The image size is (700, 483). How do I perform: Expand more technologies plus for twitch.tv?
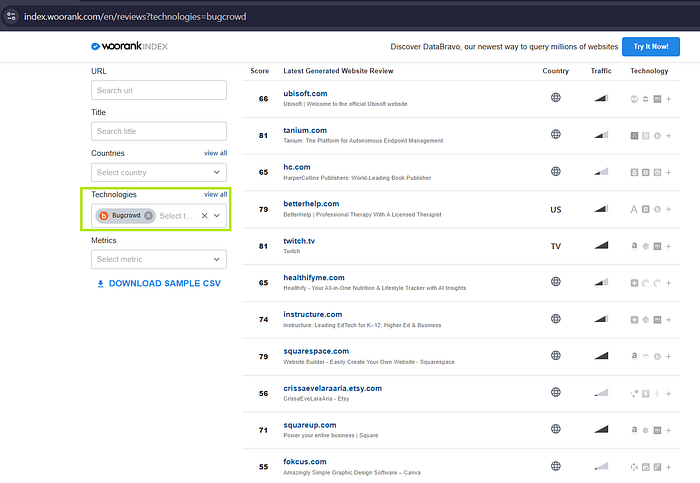point(668,246)
